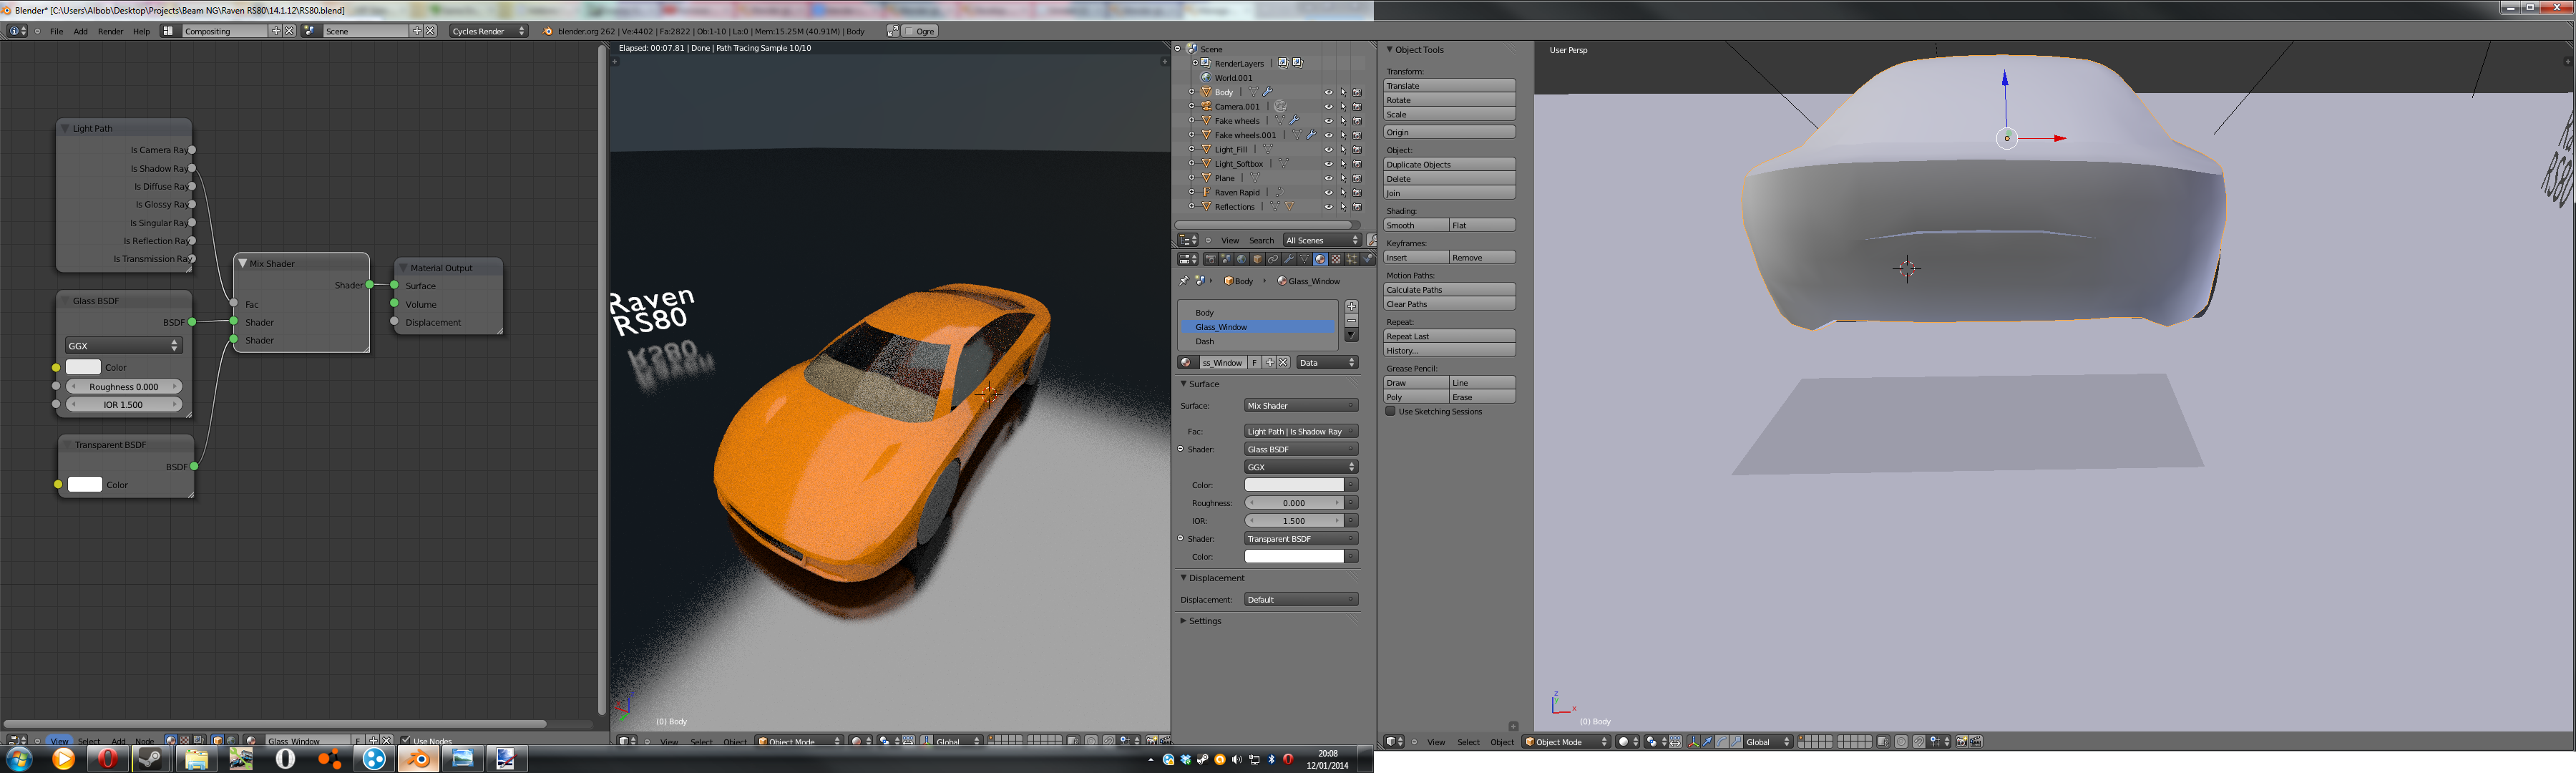Click the volume speaker tray icon
The width and height of the screenshot is (2576, 773).
click(x=1237, y=760)
